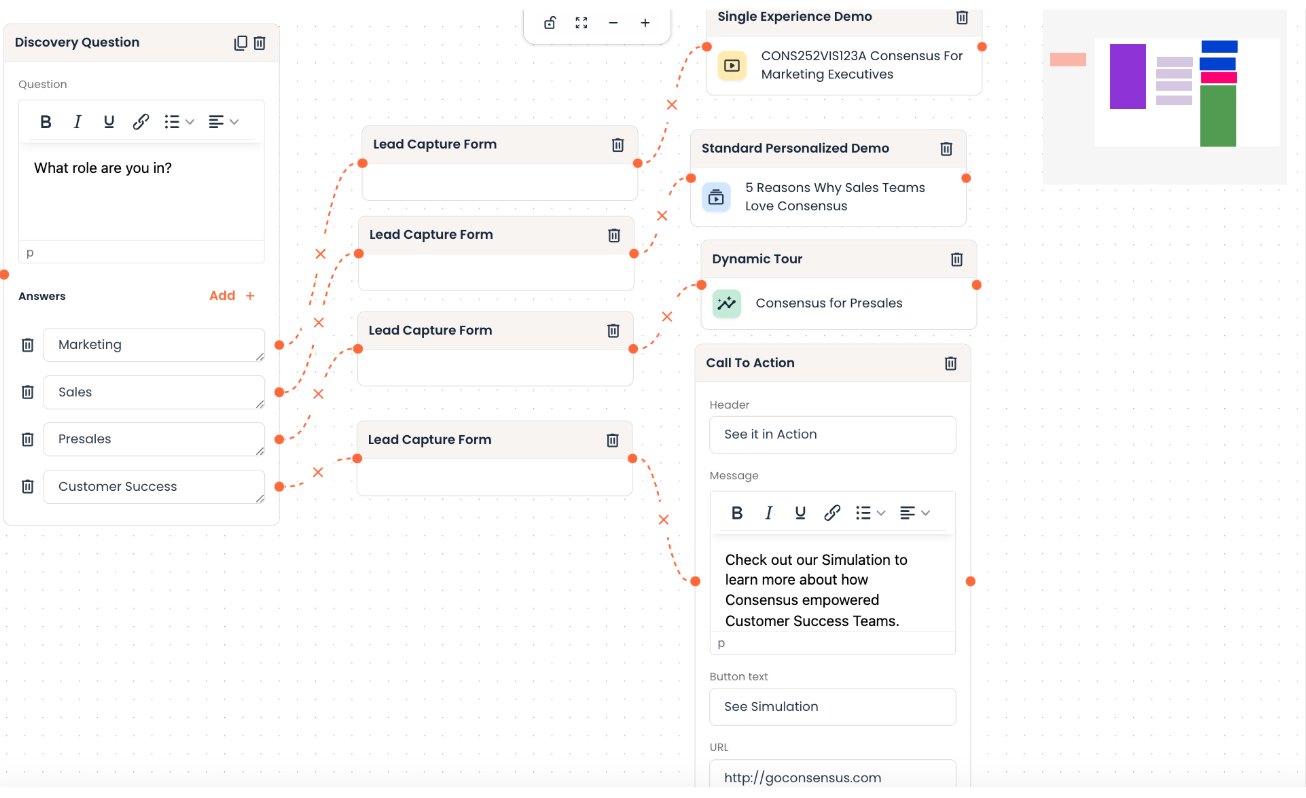This screenshot has width=1306, height=798.
Task: Select 'Consensus for Presales' text
Action: pyautogui.click(x=829, y=303)
